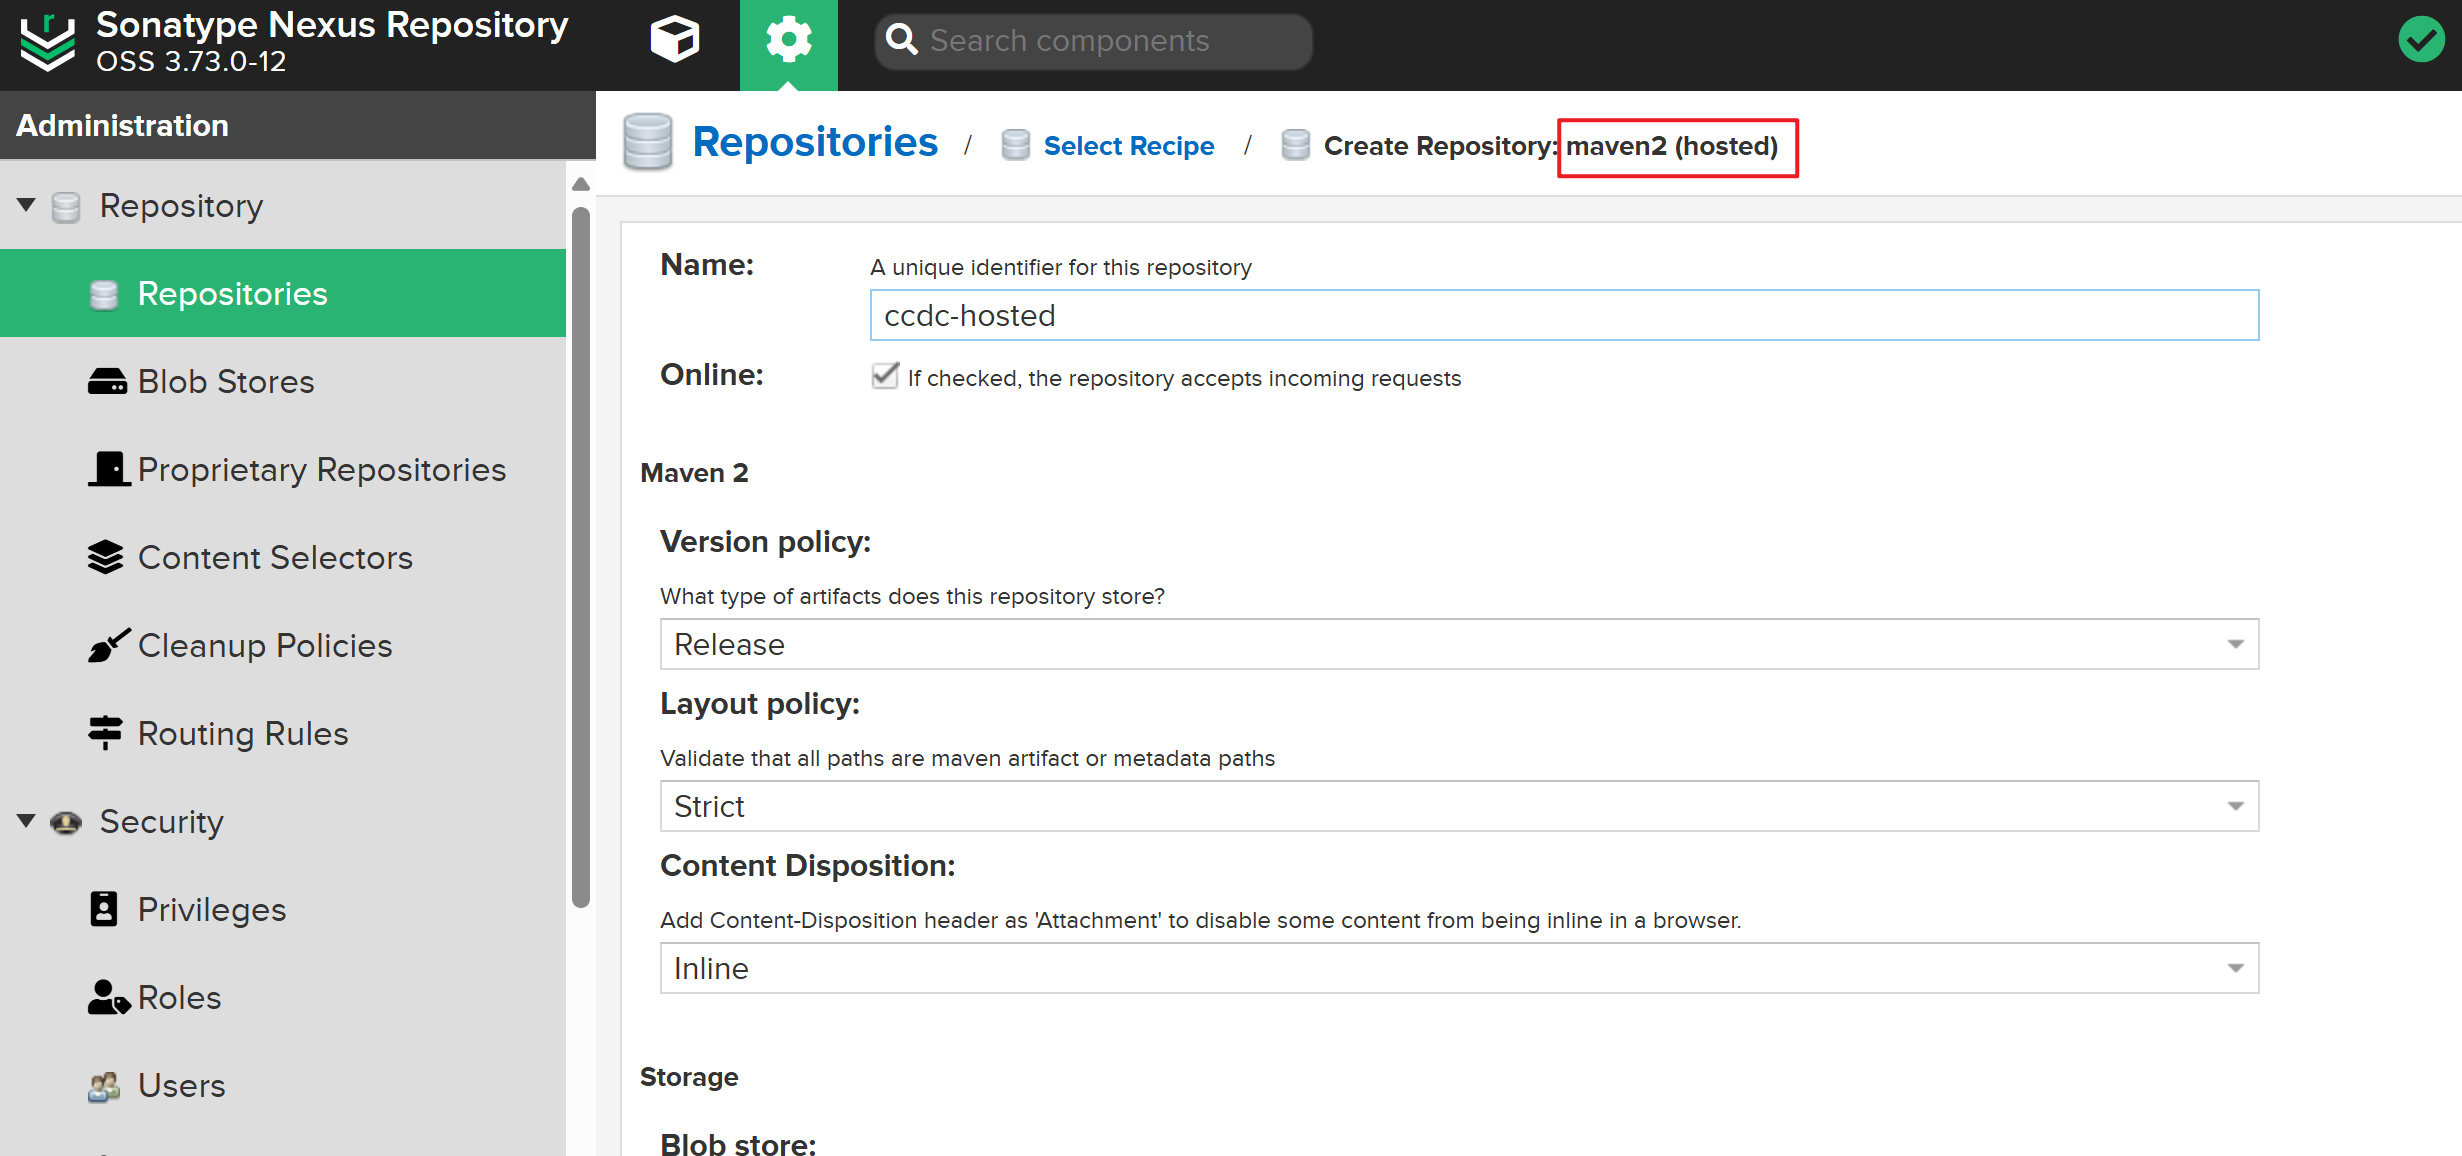
Task: Open the Administration gear icon
Action: point(788,40)
